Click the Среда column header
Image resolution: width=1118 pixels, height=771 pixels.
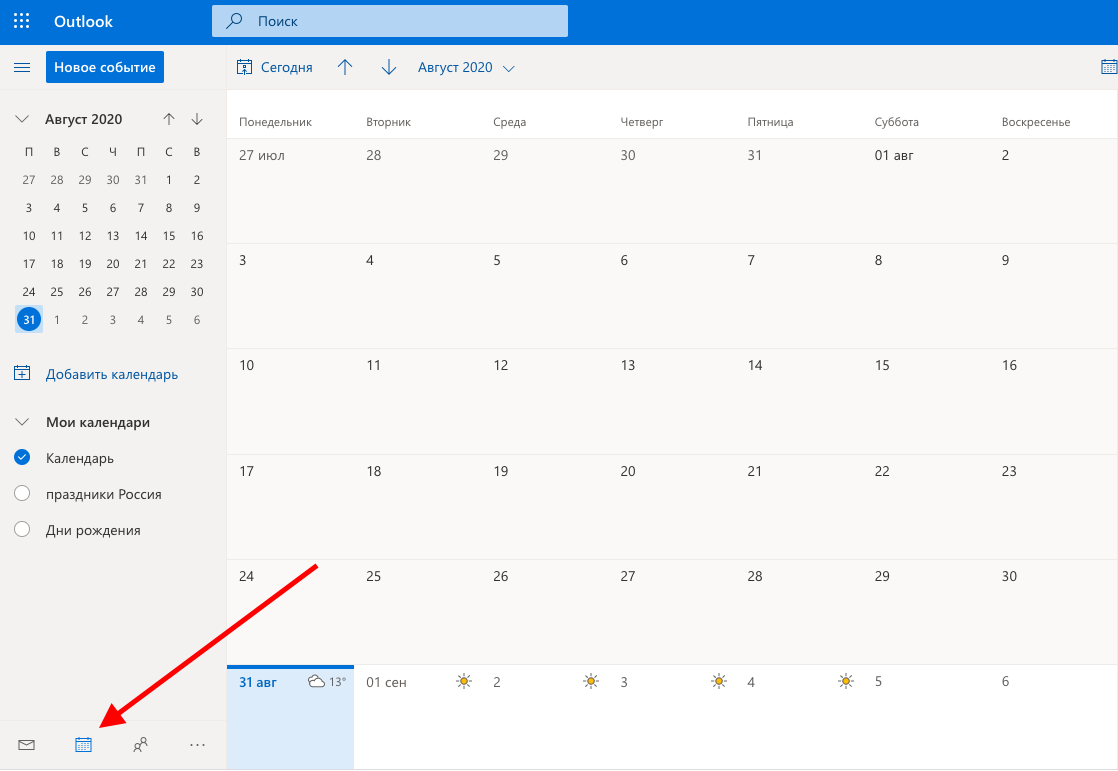[x=509, y=122]
